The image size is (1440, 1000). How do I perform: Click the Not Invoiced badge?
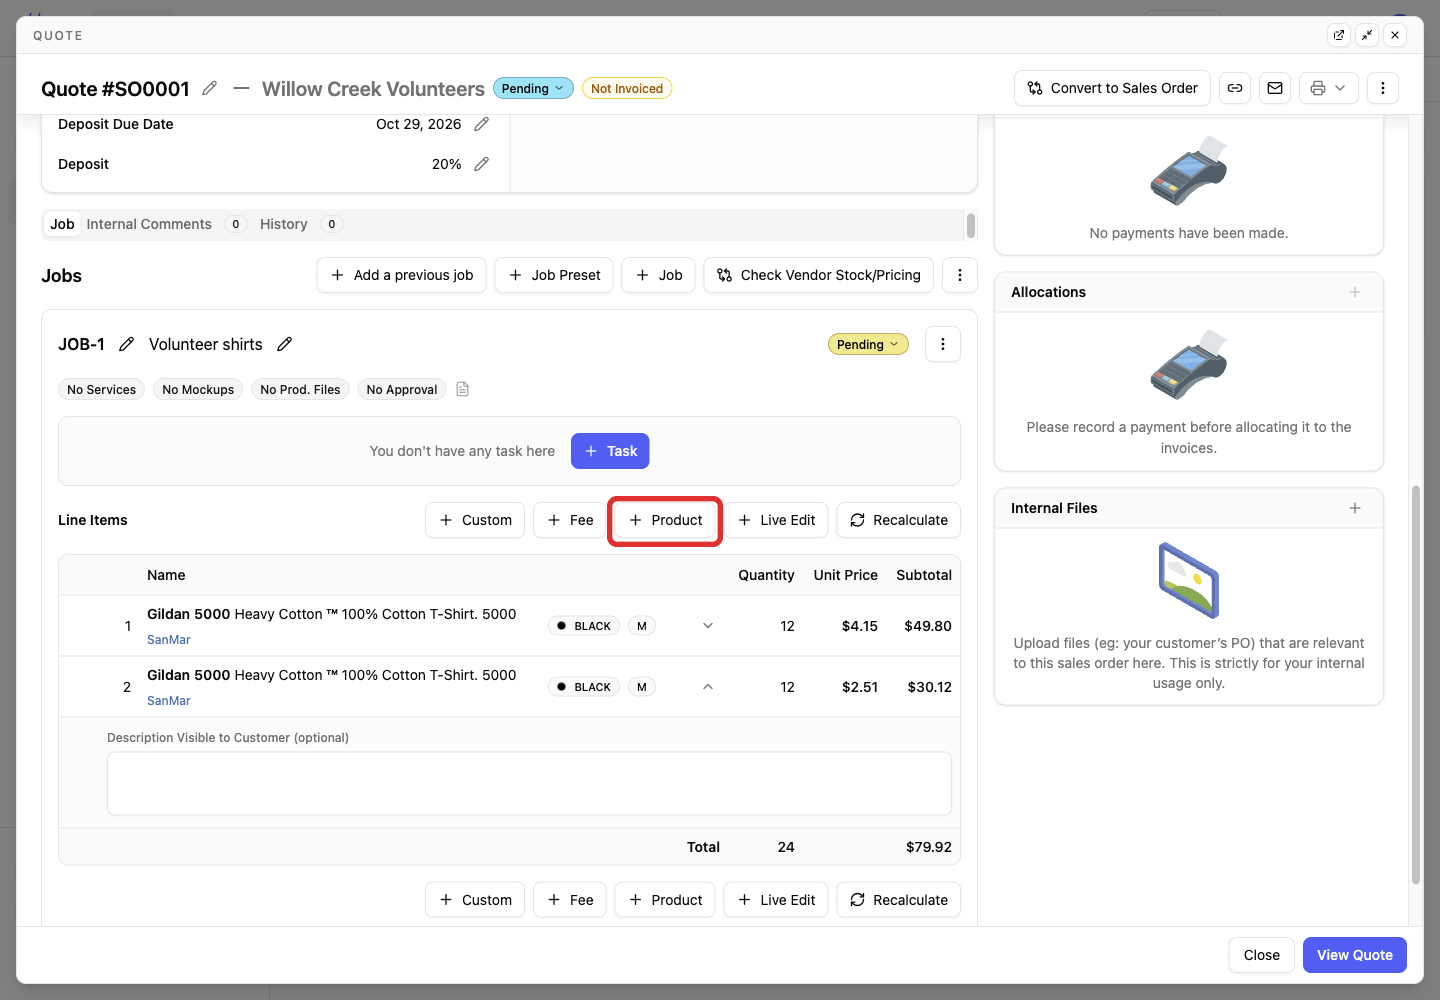click(x=627, y=88)
